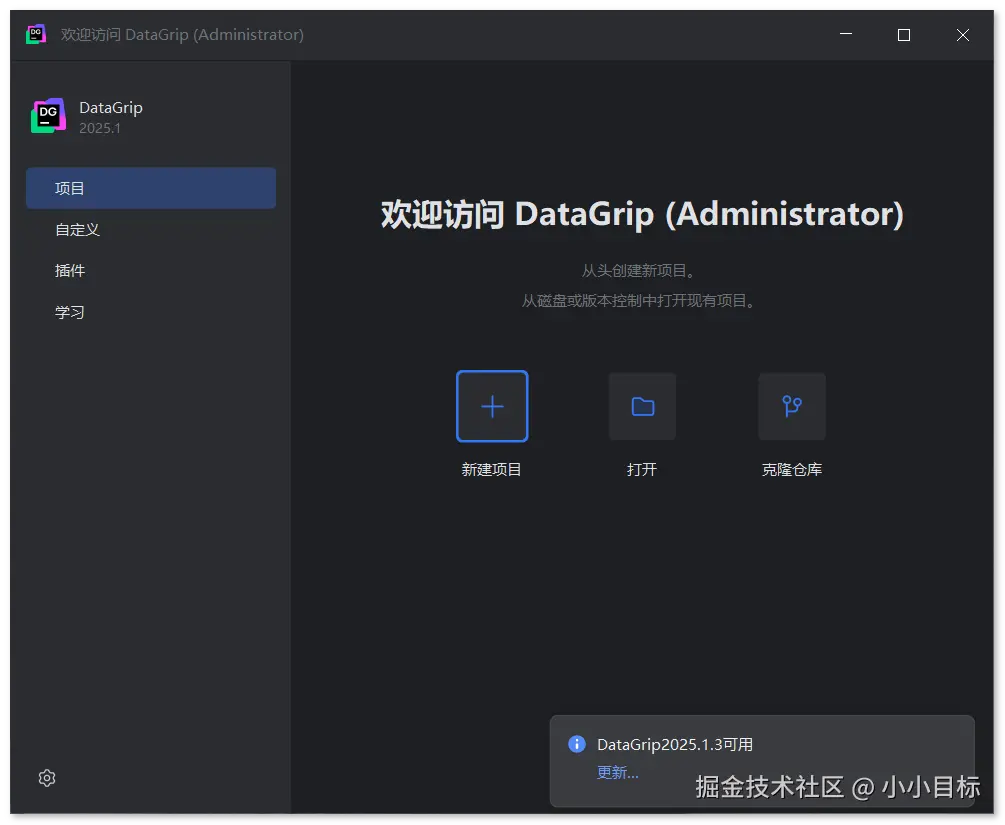Image resolution: width=1005 pixels, height=825 pixels.
Task: Open the 插件 tab
Action: [151, 271]
